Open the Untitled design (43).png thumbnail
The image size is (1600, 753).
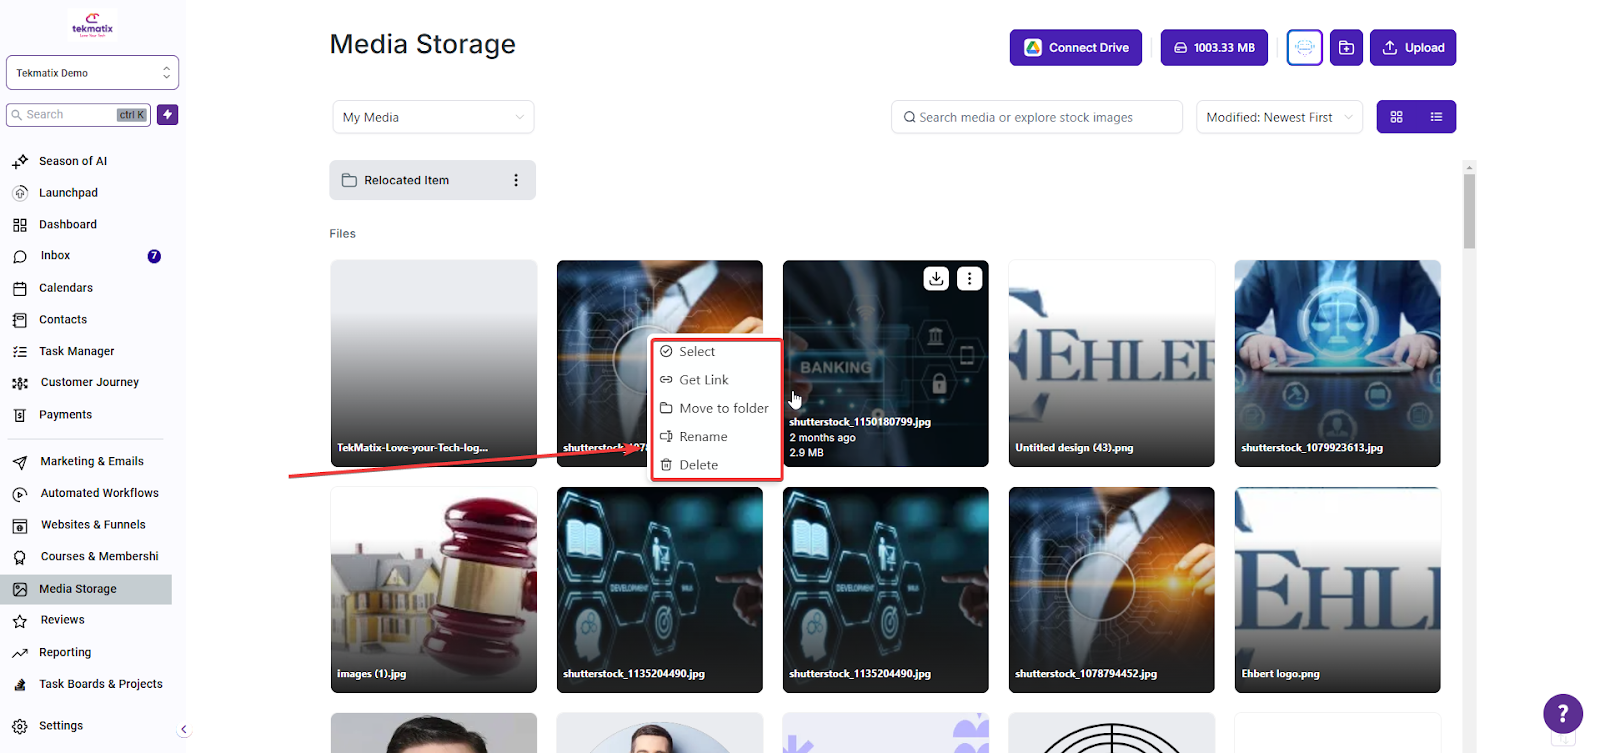coord(1112,363)
